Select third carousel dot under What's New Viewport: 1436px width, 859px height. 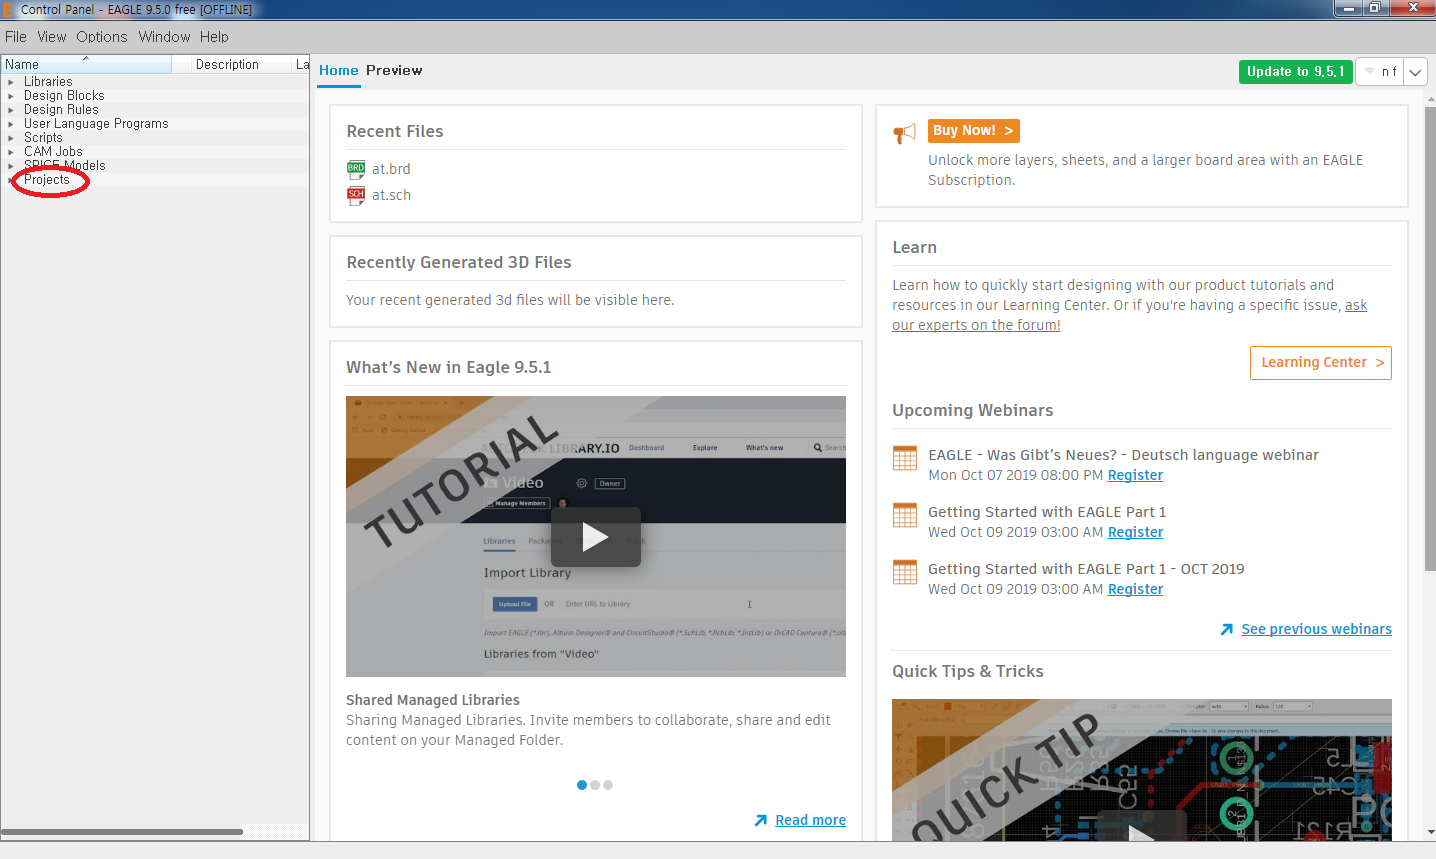[x=608, y=785]
